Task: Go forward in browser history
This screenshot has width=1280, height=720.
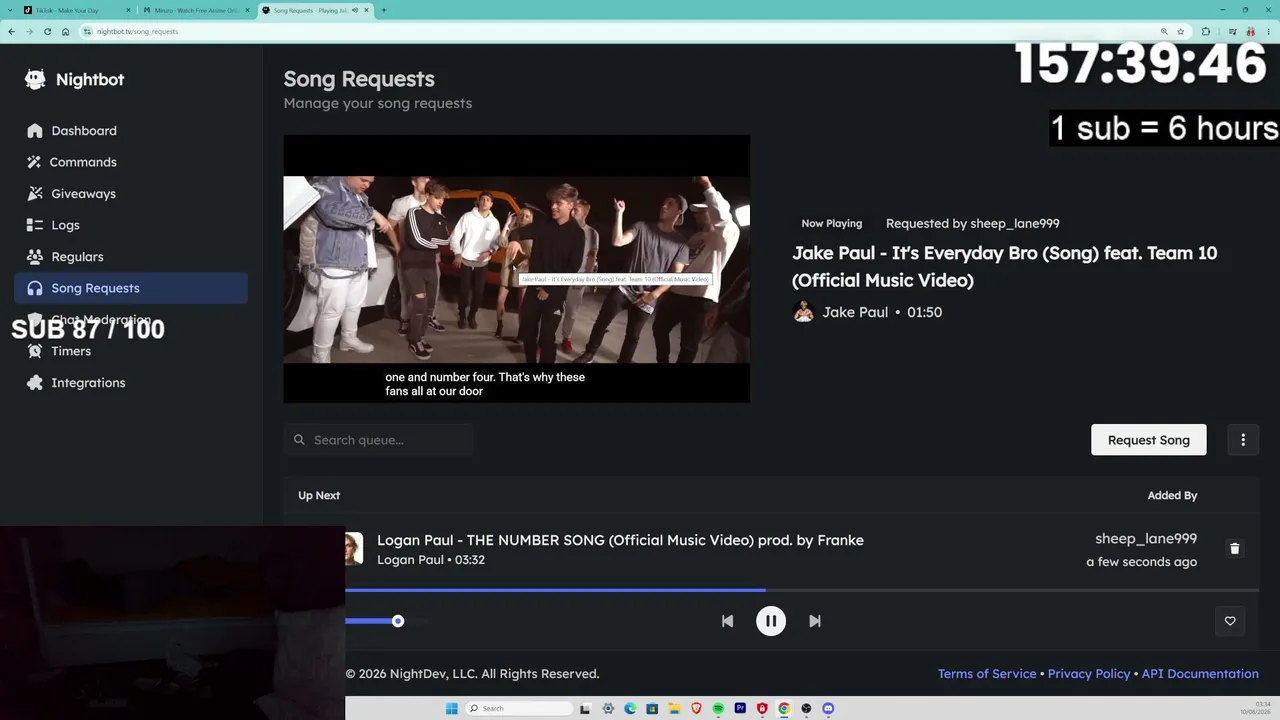Action: 29,31
